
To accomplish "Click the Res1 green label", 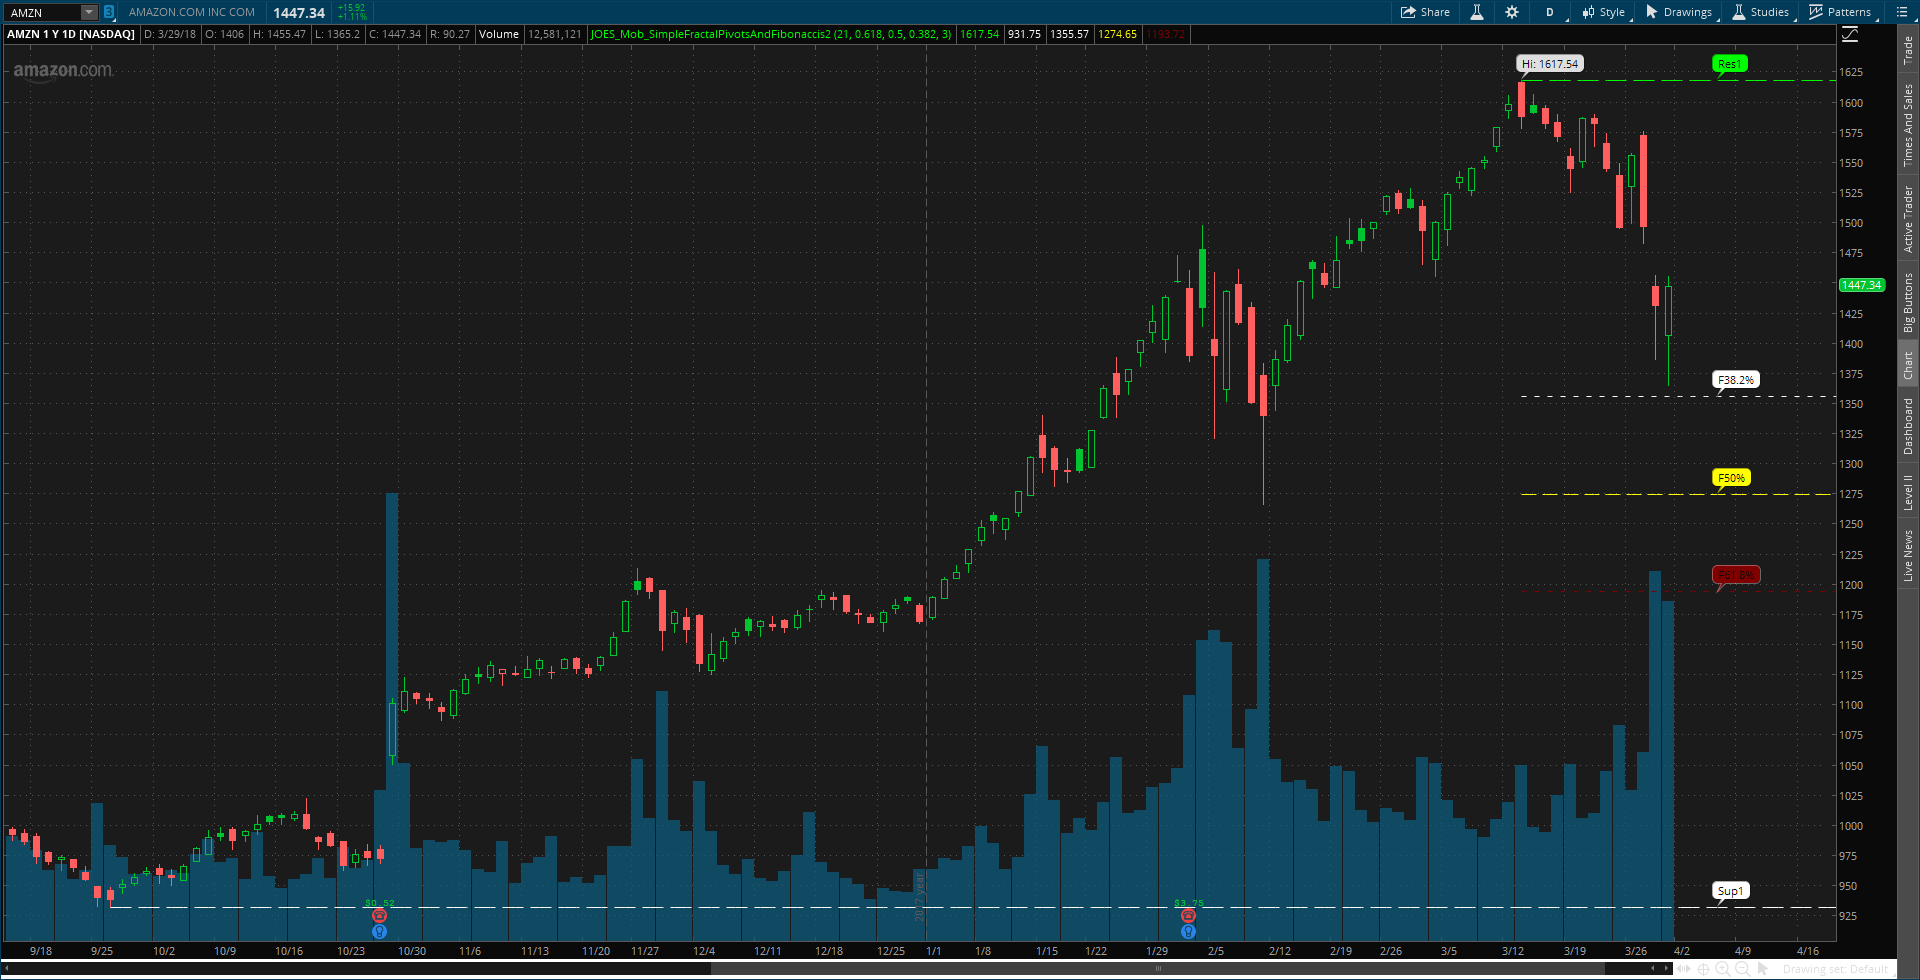I will [1729, 64].
